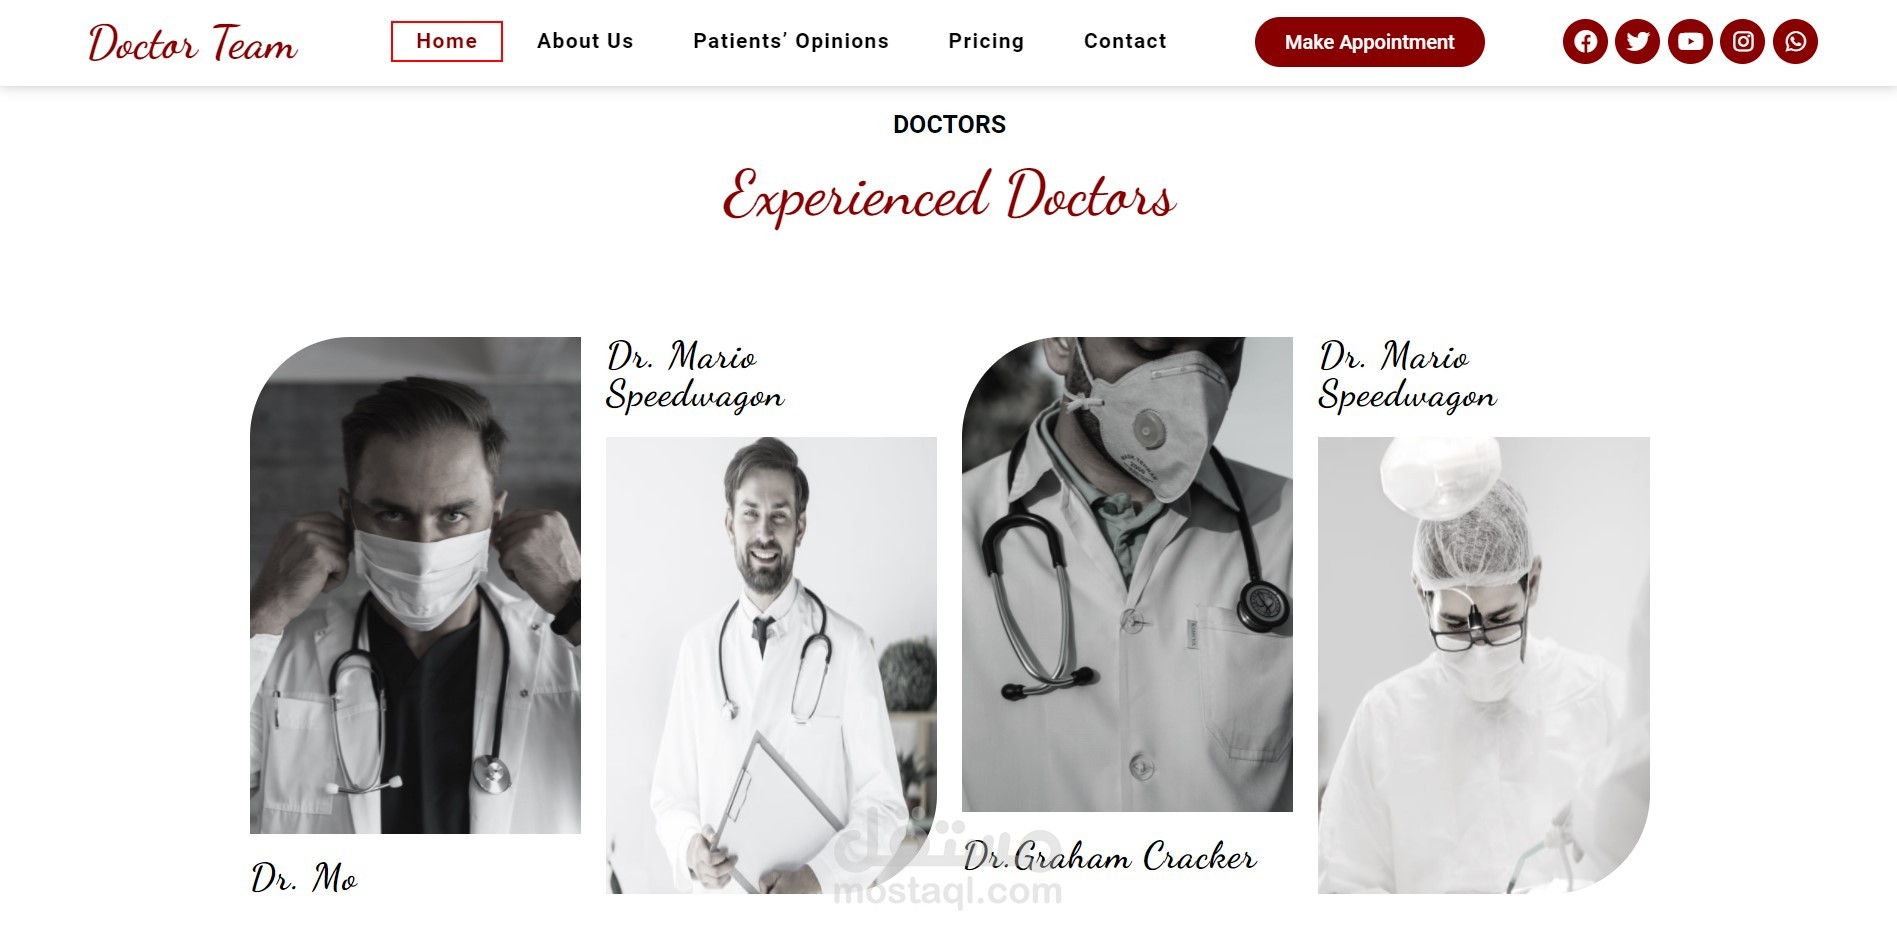Open the Pricing menu item
1897x930 pixels.
986,41
